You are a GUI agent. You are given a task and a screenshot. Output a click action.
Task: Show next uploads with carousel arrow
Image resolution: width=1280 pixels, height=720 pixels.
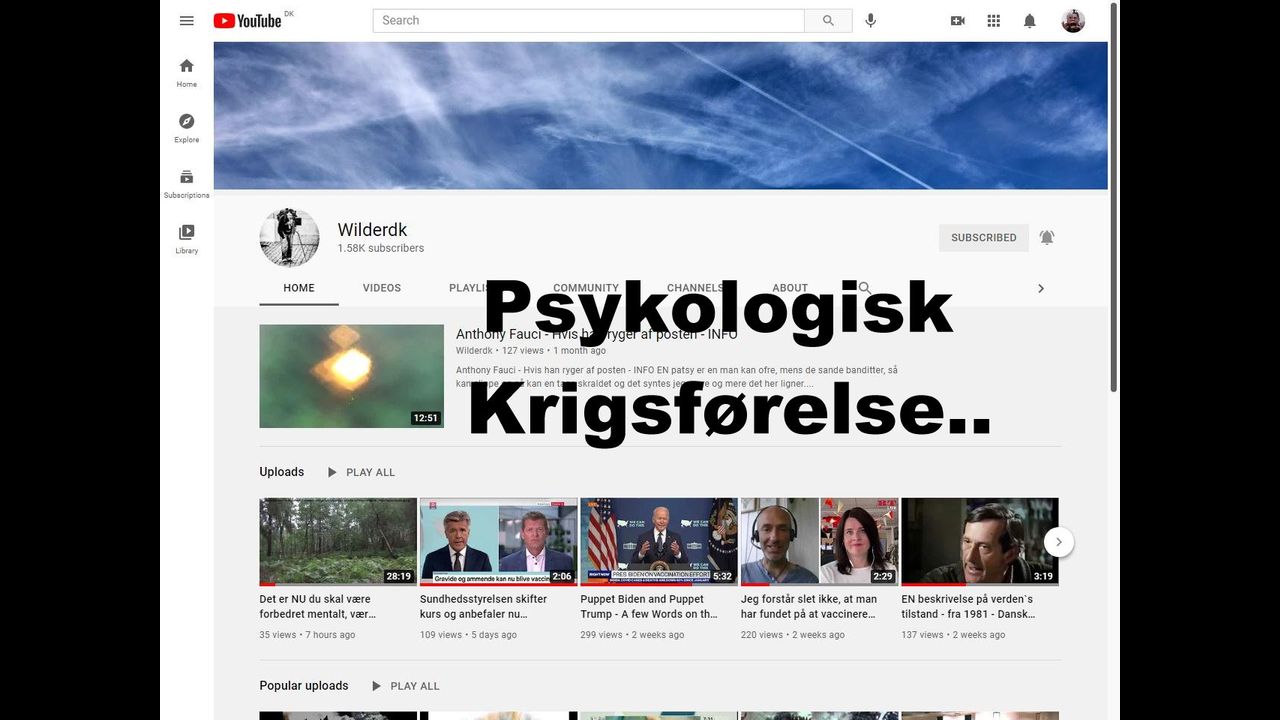pyautogui.click(x=1058, y=542)
